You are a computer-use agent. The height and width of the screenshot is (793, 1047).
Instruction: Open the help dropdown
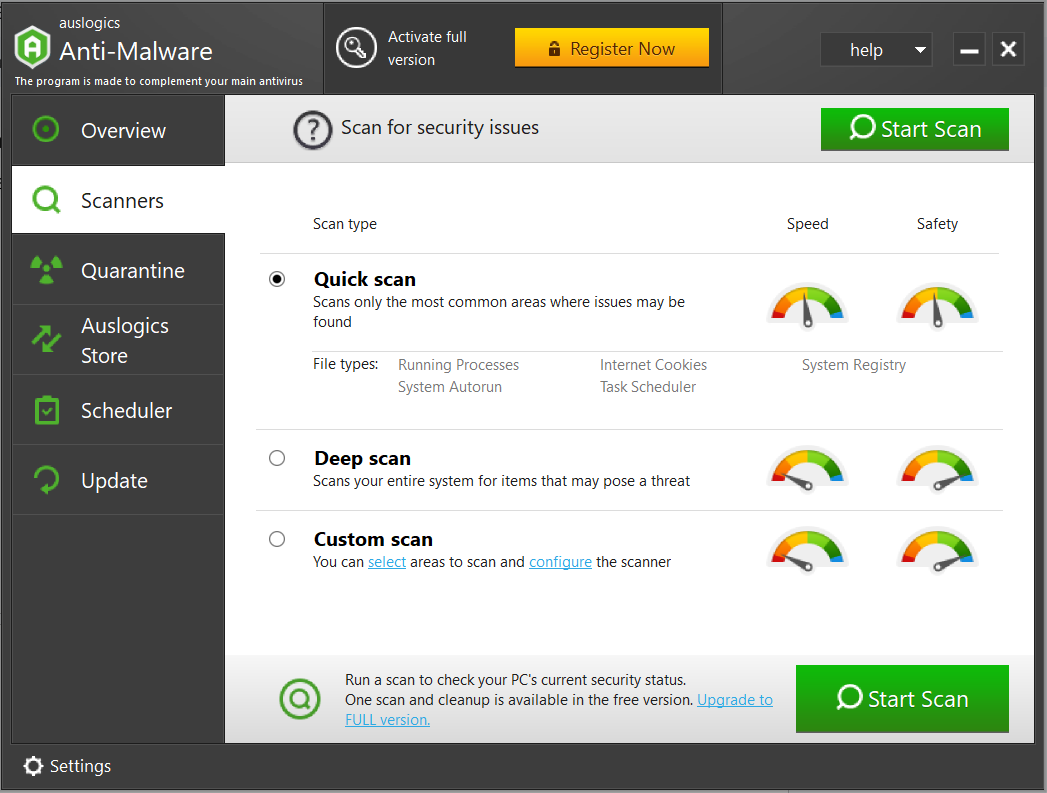click(x=876, y=49)
